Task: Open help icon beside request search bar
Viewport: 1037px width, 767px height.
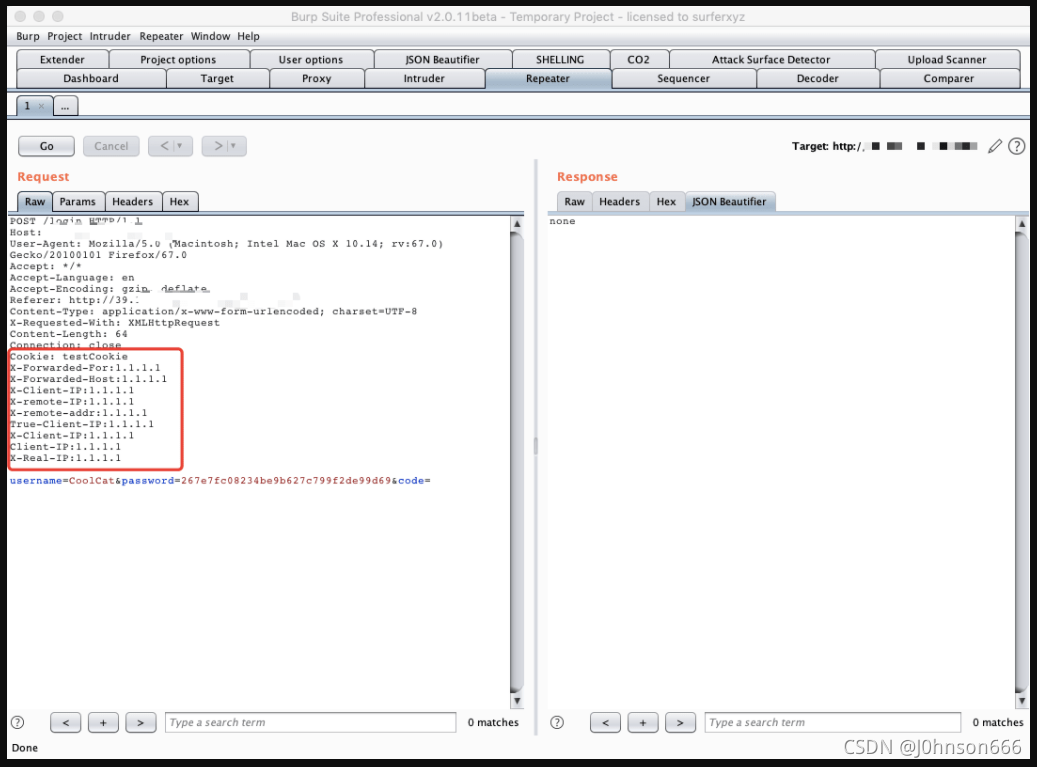Action: click(x=18, y=722)
